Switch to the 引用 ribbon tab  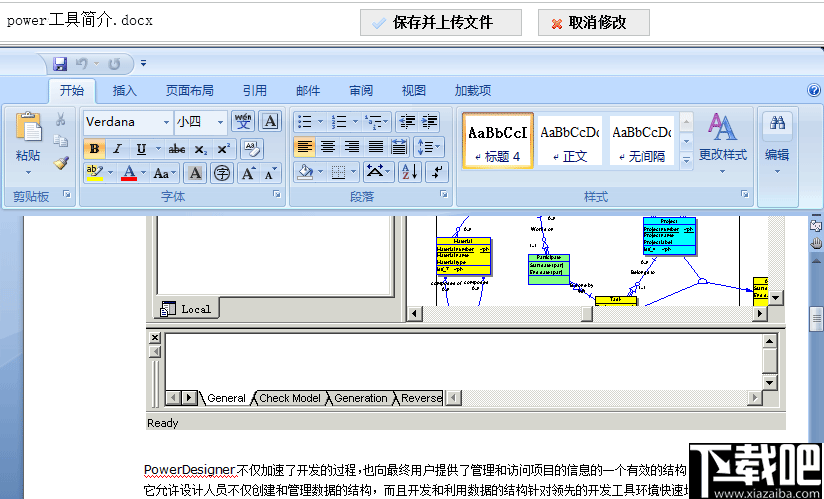pos(255,90)
